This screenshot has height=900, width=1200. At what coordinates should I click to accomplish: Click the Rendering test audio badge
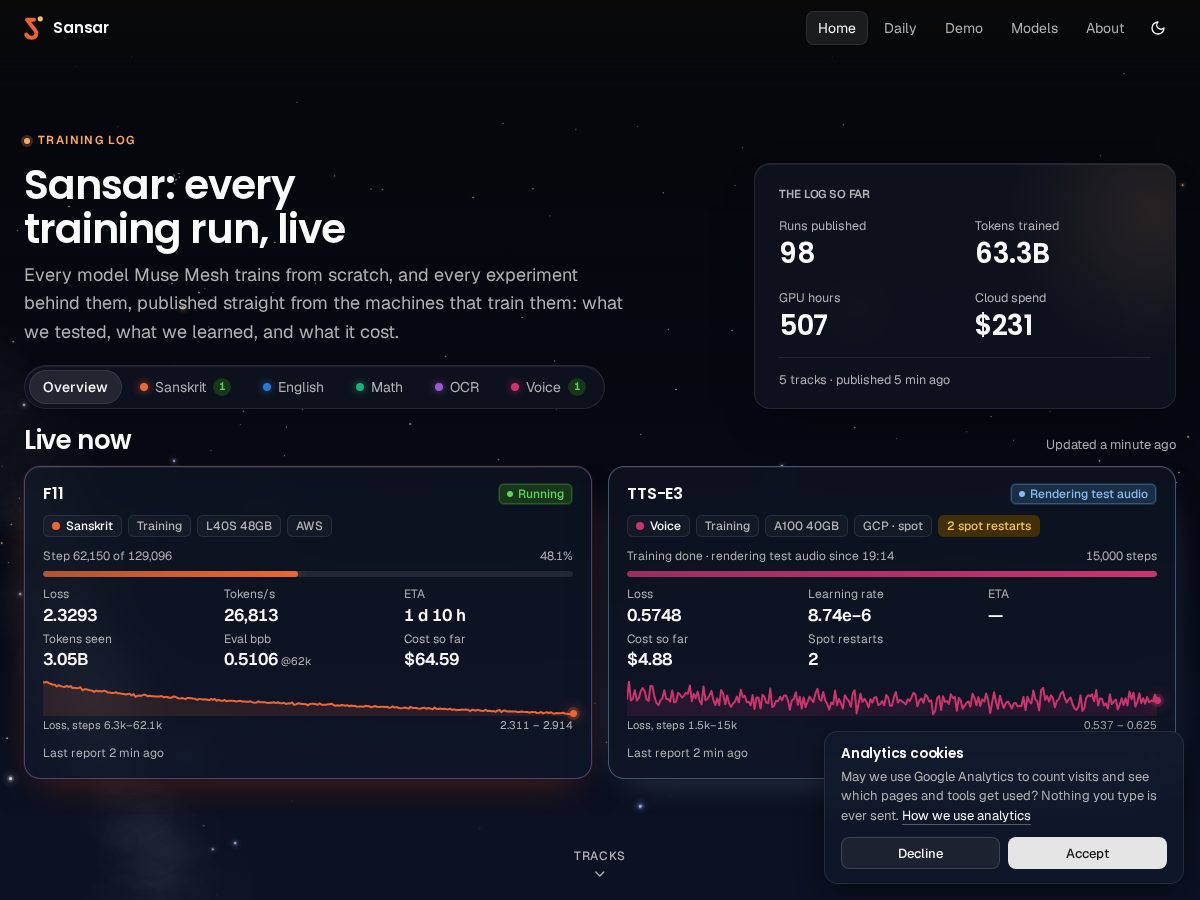point(1083,494)
